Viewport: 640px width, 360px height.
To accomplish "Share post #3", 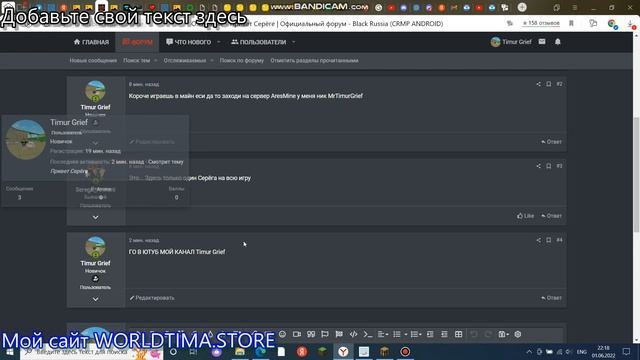I will pyautogui.click(x=538, y=166).
